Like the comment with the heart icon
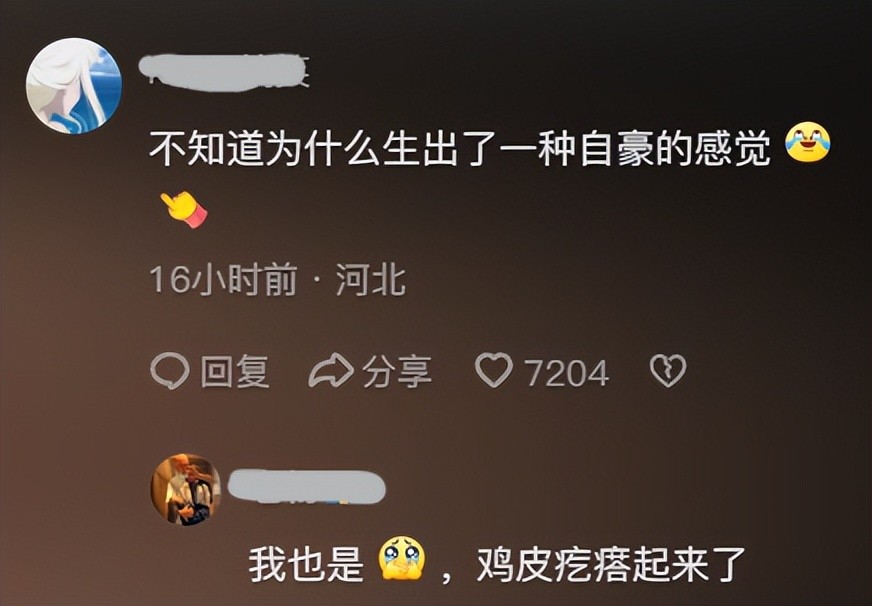Image resolution: width=872 pixels, height=606 pixels. point(493,371)
